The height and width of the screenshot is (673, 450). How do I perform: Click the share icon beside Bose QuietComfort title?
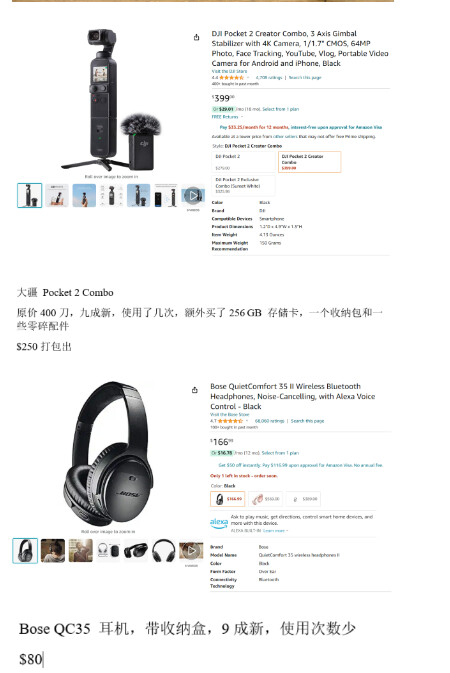coord(195,390)
